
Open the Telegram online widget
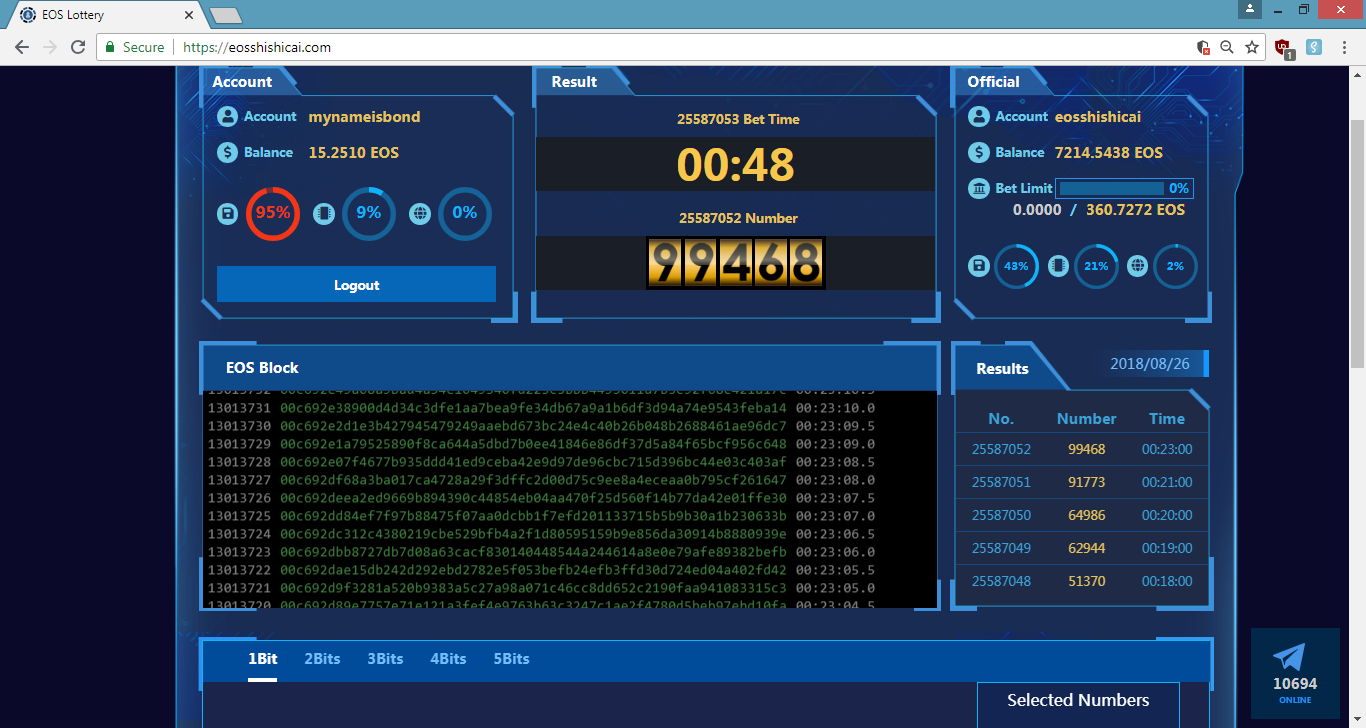pyautogui.click(x=1295, y=673)
